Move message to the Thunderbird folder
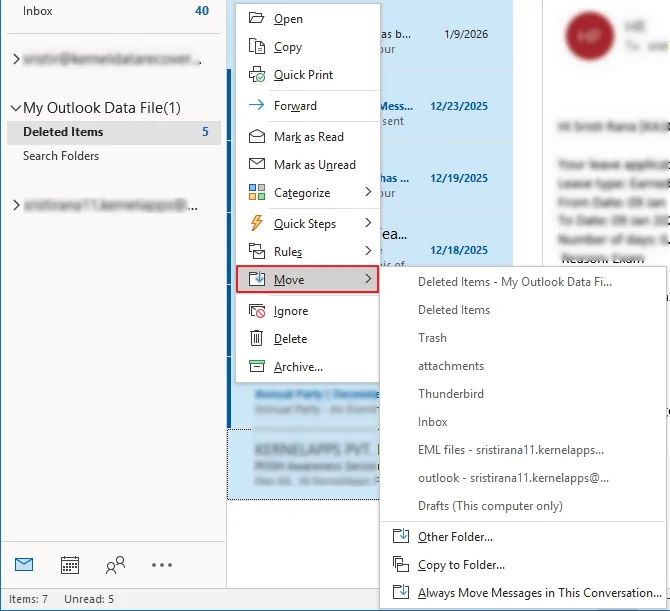 [x=450, y=394]
